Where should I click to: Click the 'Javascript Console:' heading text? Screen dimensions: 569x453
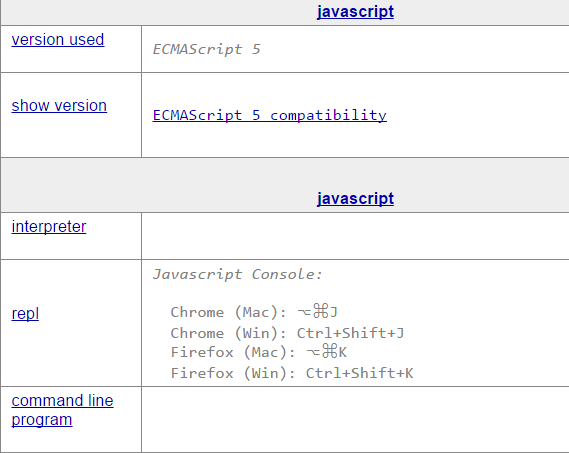[x=237, y=274]
